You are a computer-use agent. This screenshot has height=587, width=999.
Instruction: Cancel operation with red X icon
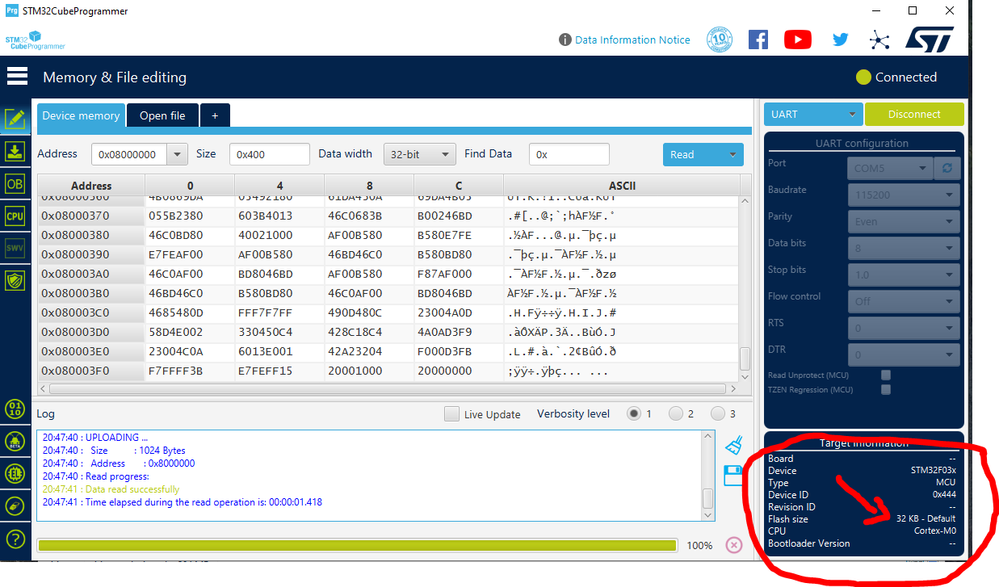(x=734, y=545)
